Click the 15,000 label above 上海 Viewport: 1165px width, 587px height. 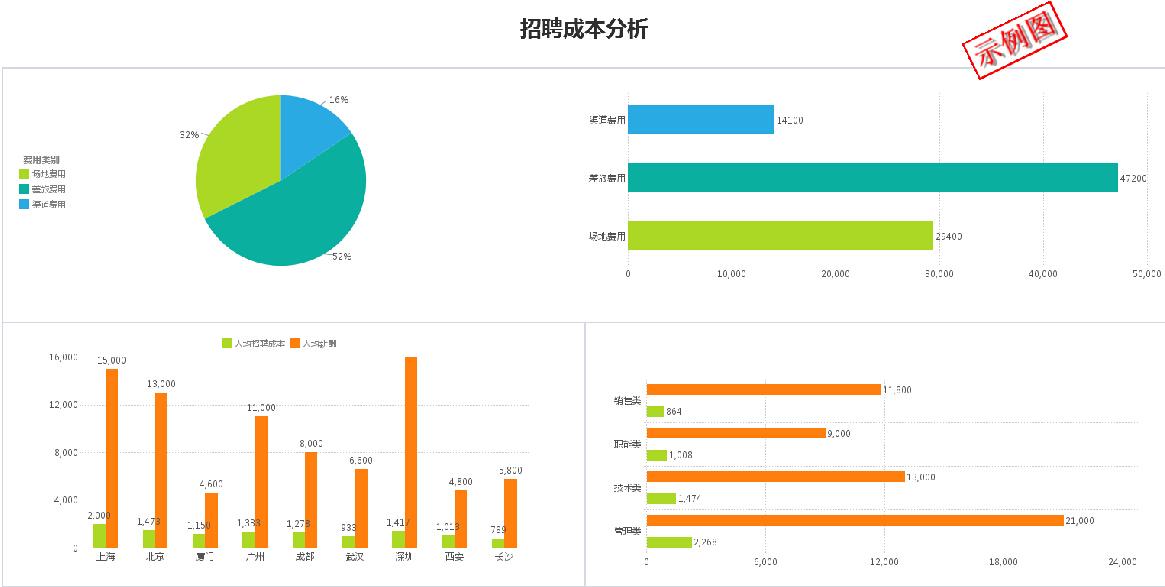pos(111,360)
